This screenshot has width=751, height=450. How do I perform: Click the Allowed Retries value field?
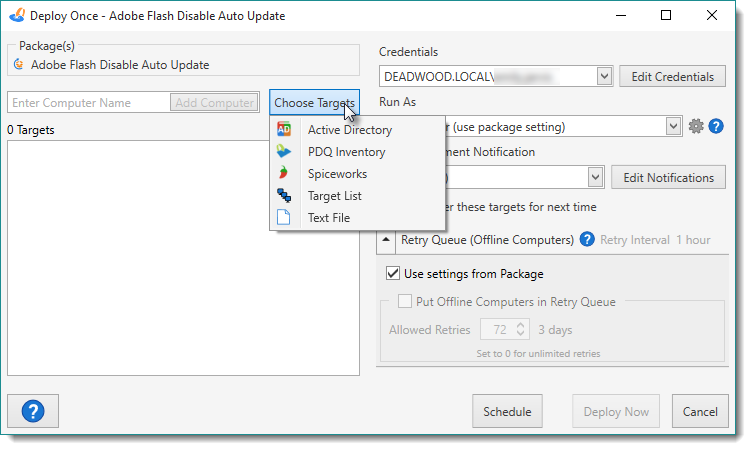pos(499,329)
